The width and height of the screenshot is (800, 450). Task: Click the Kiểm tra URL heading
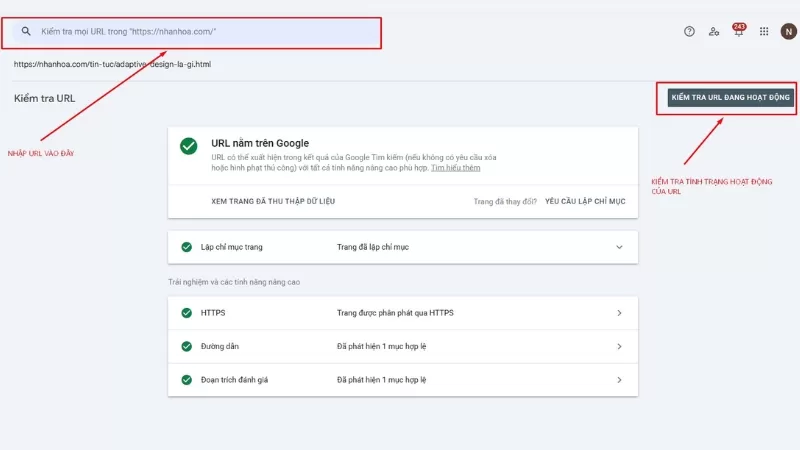click(x=44, y=98)
